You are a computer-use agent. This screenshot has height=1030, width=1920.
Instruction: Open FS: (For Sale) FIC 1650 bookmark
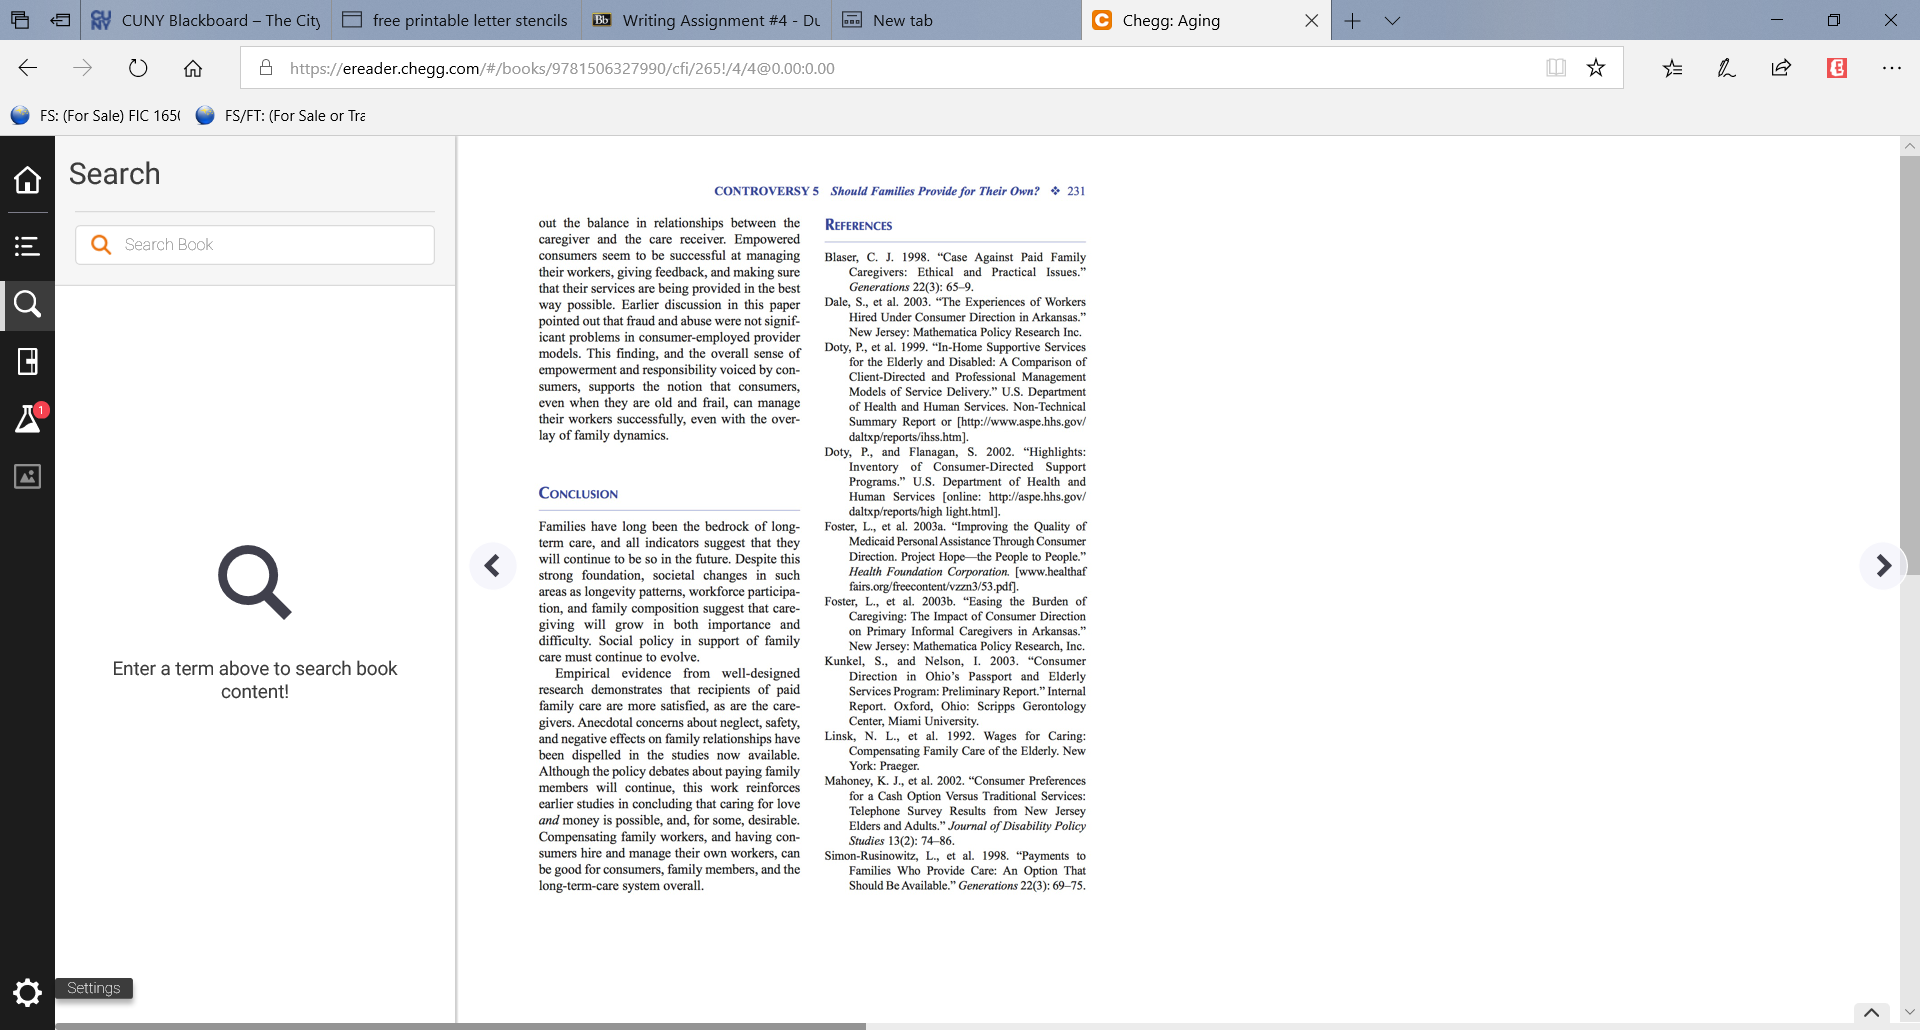point(97,116)
